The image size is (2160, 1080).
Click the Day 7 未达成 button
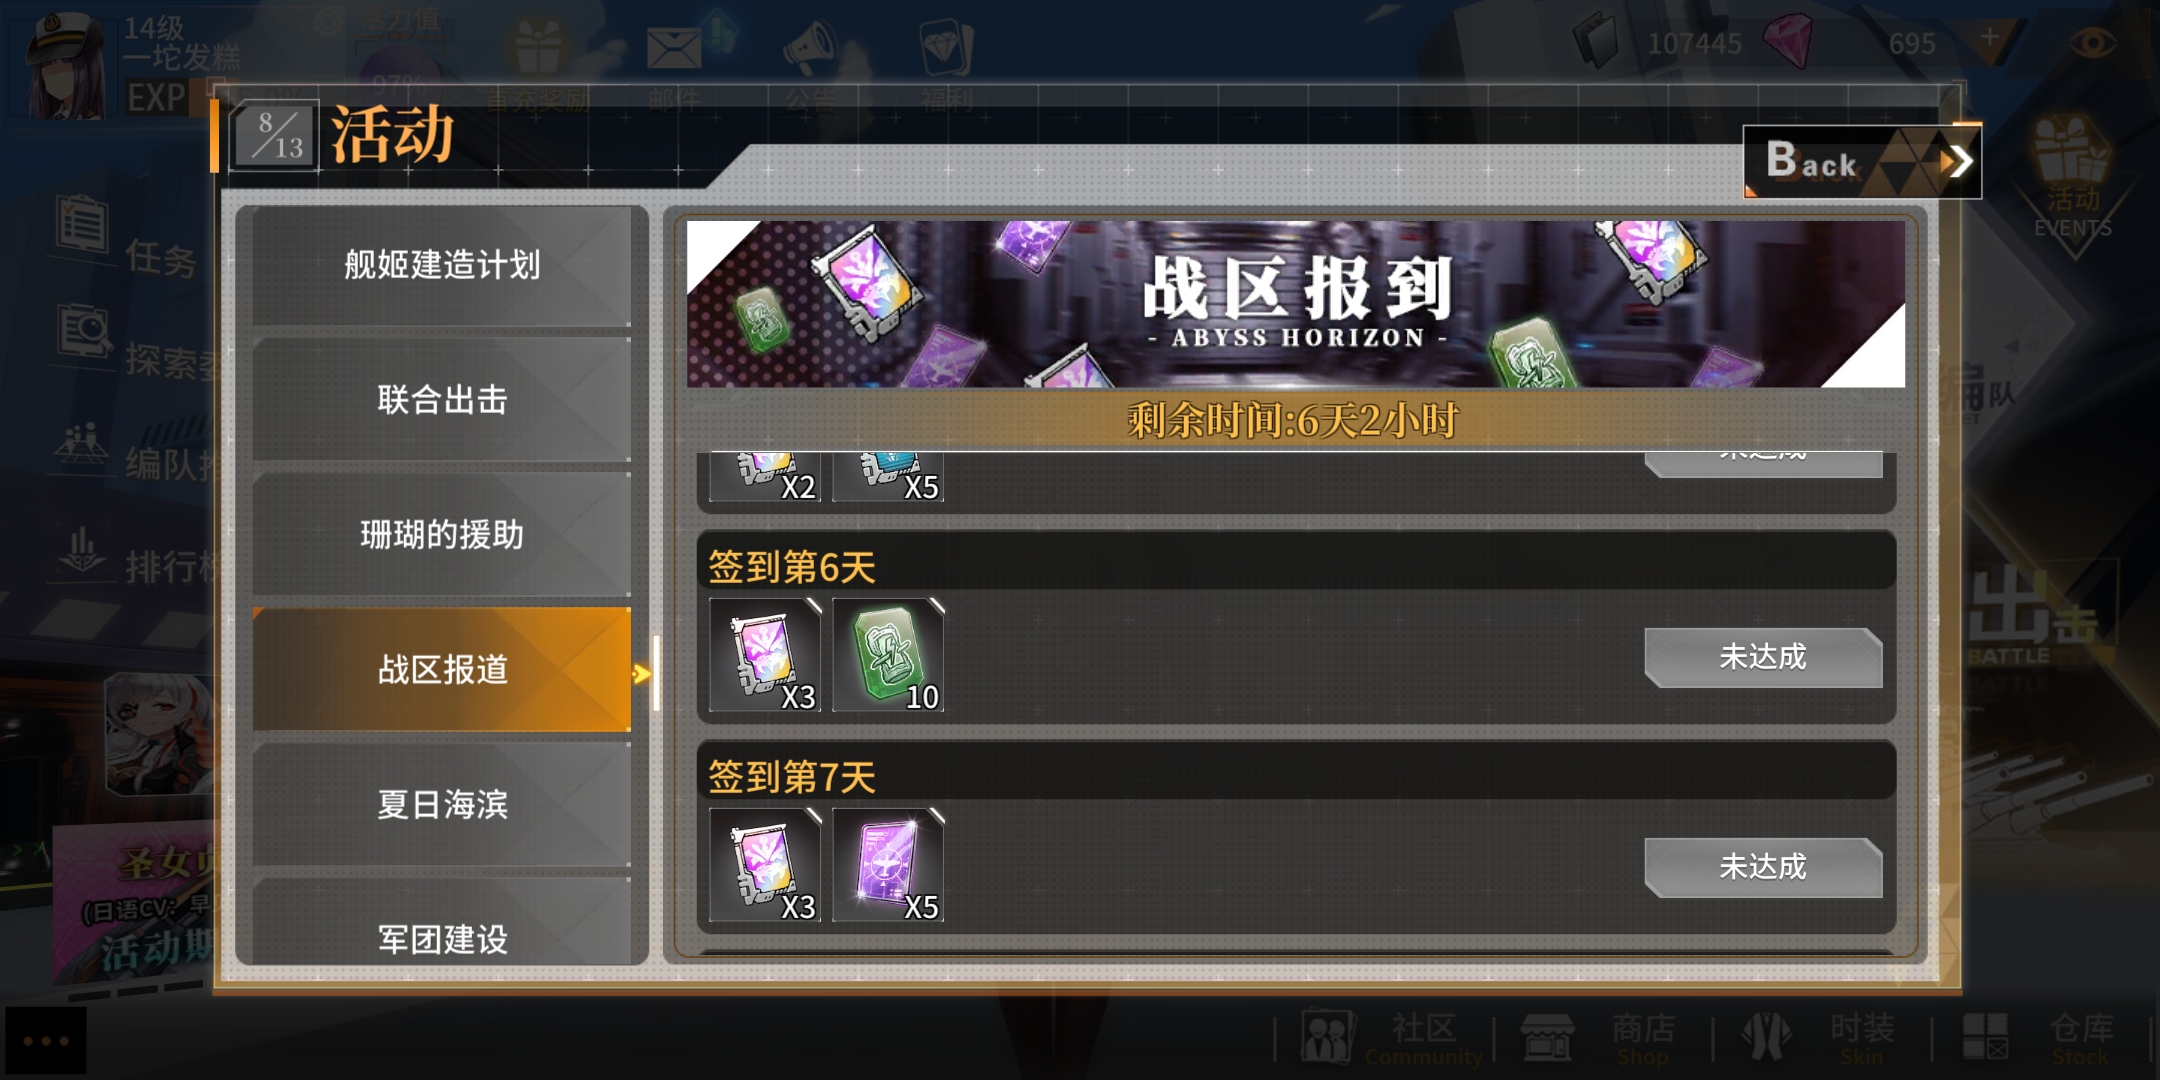(1763, 867)
